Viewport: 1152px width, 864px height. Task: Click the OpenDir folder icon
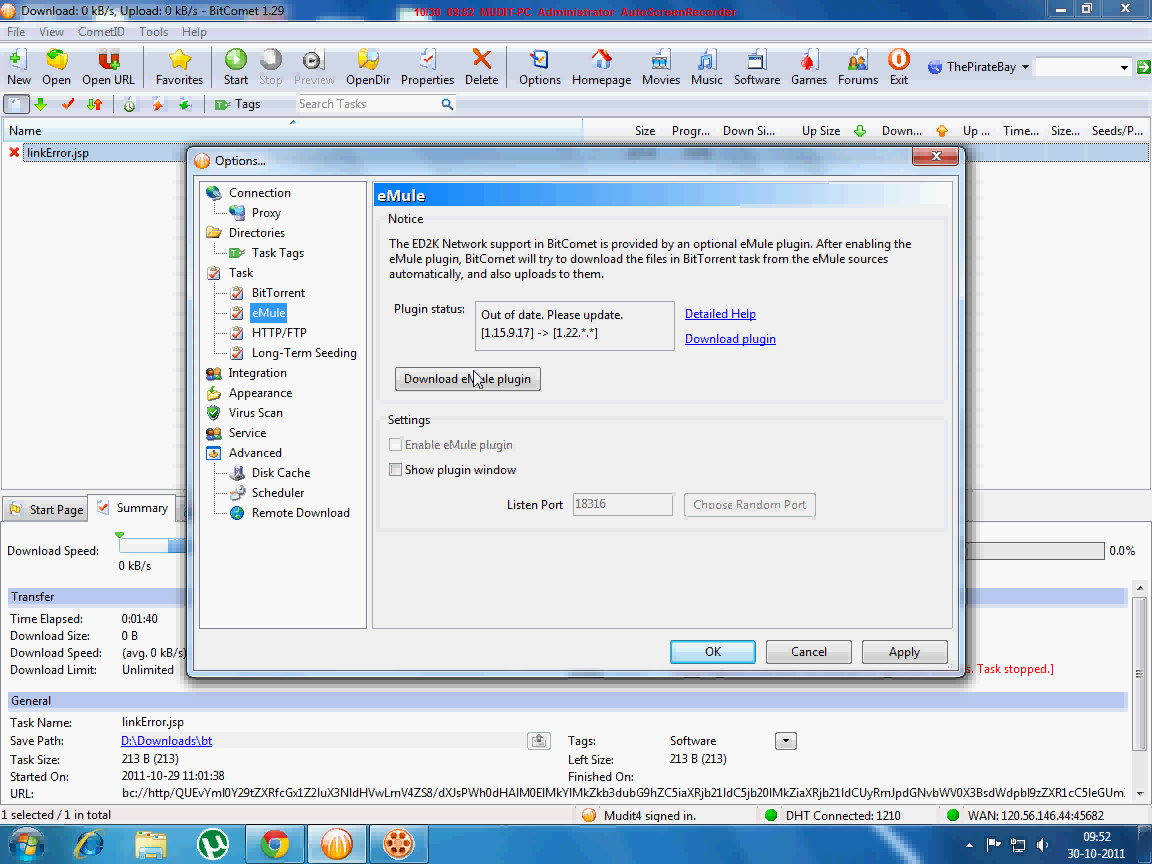pyautogui.click(x=368, y=67)
